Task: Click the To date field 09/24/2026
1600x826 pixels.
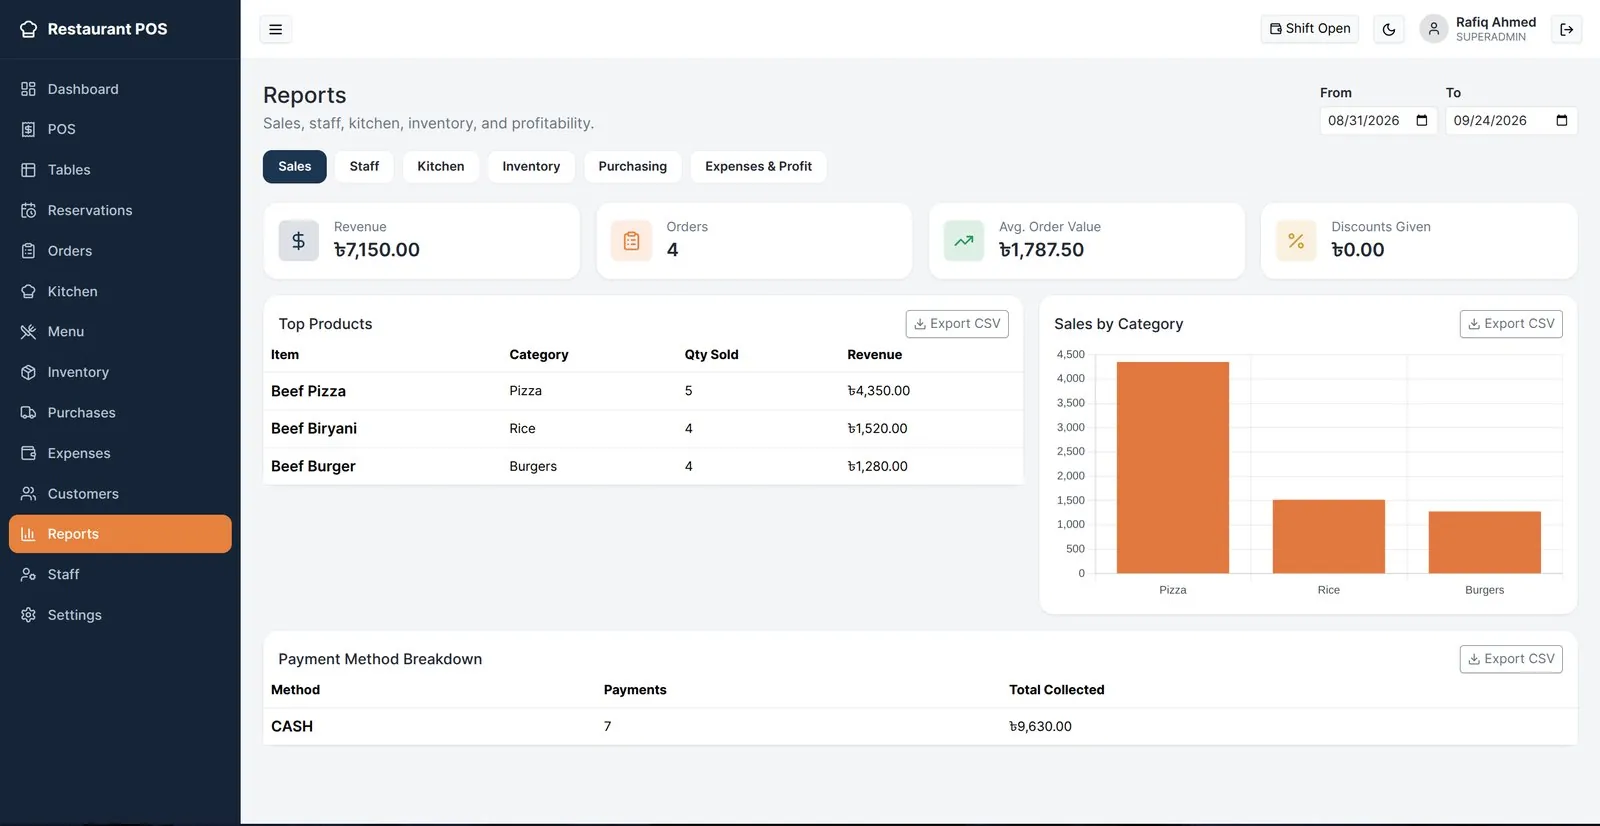Action: click(1511, 120)
